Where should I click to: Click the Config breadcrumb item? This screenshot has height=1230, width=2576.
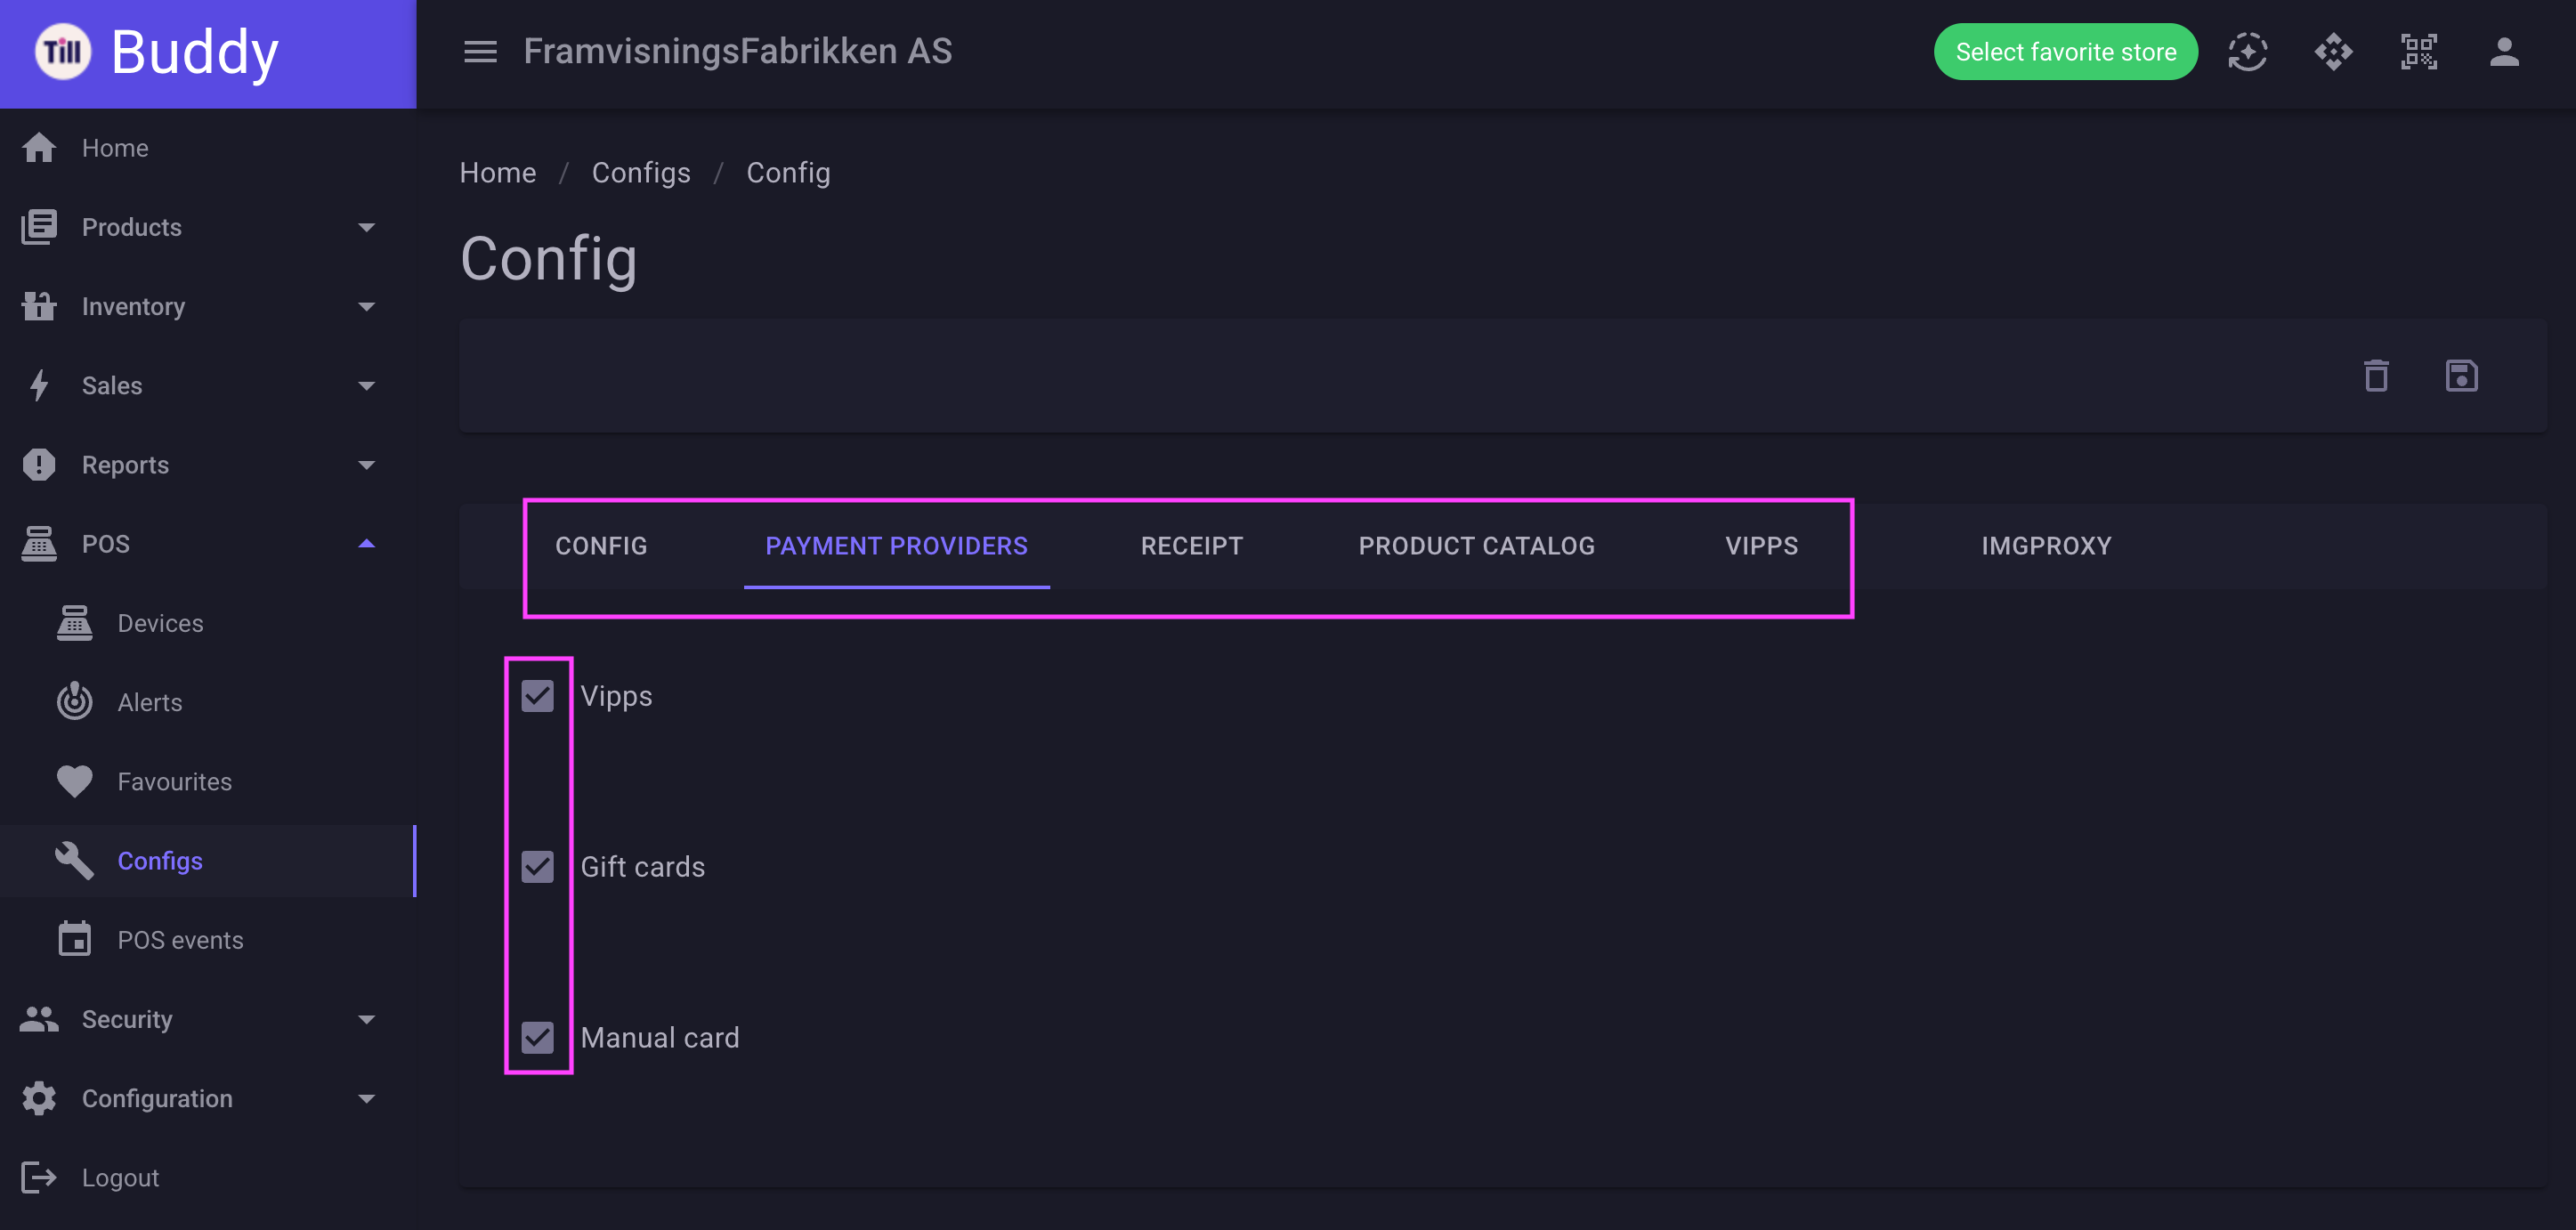pos(788,173)
